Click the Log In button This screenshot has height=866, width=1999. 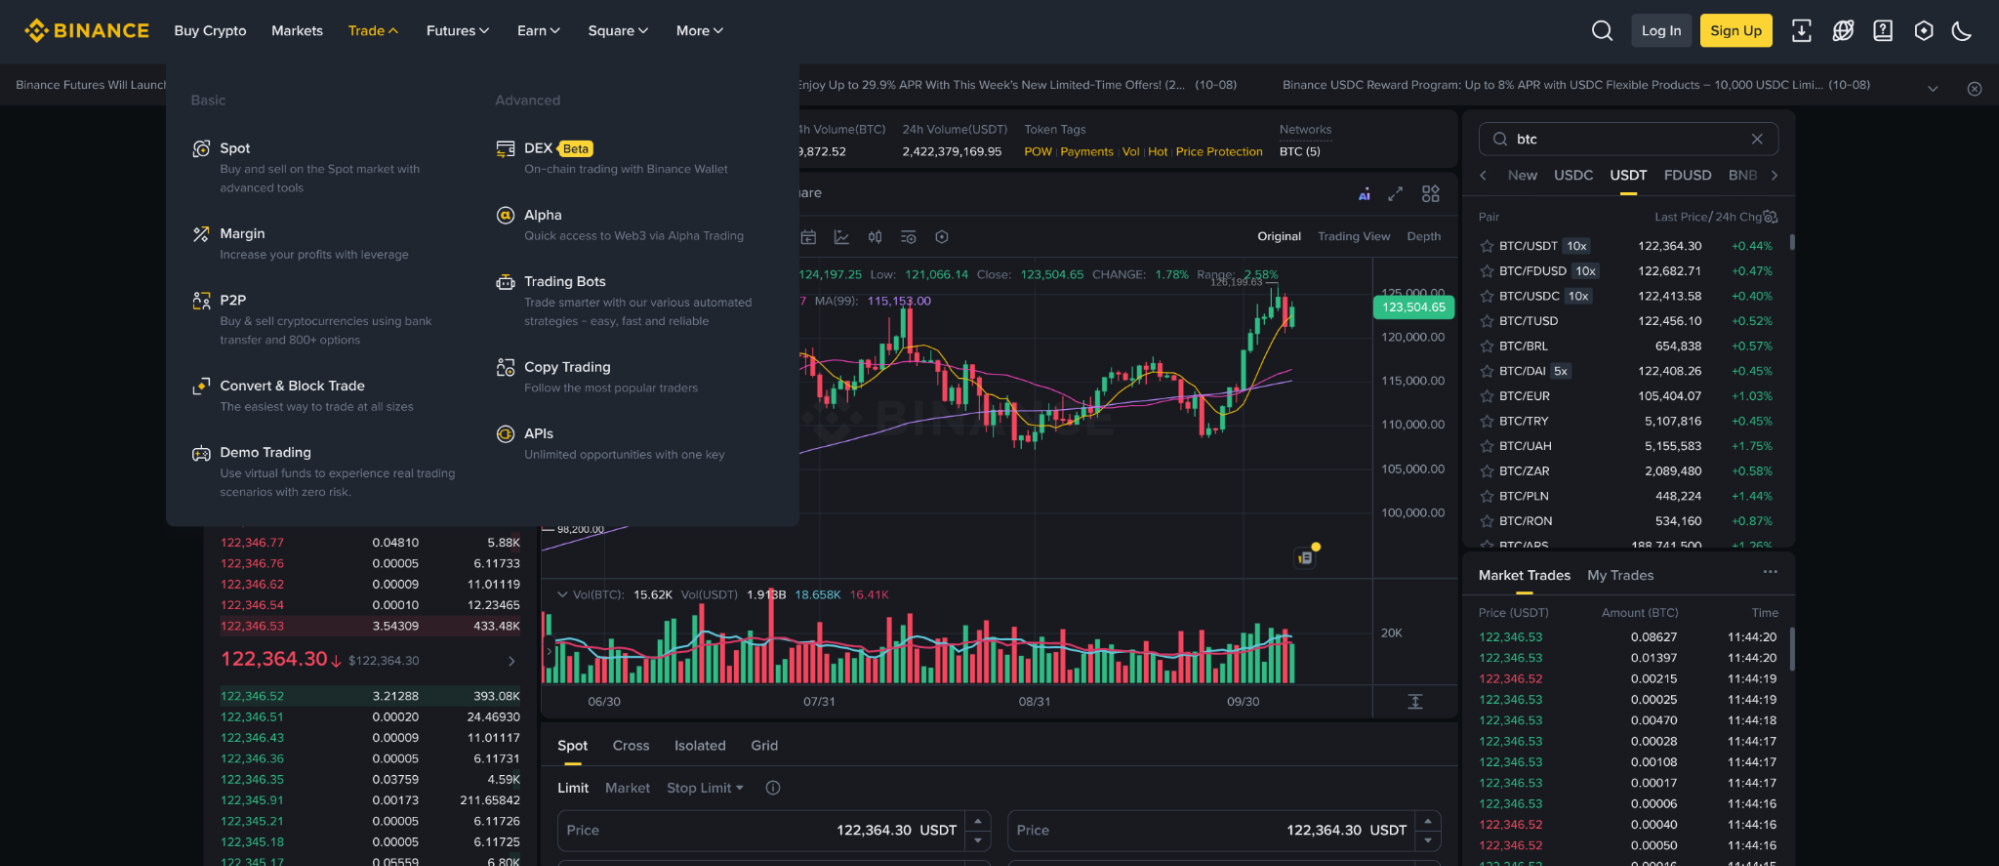pos(1661,31)
